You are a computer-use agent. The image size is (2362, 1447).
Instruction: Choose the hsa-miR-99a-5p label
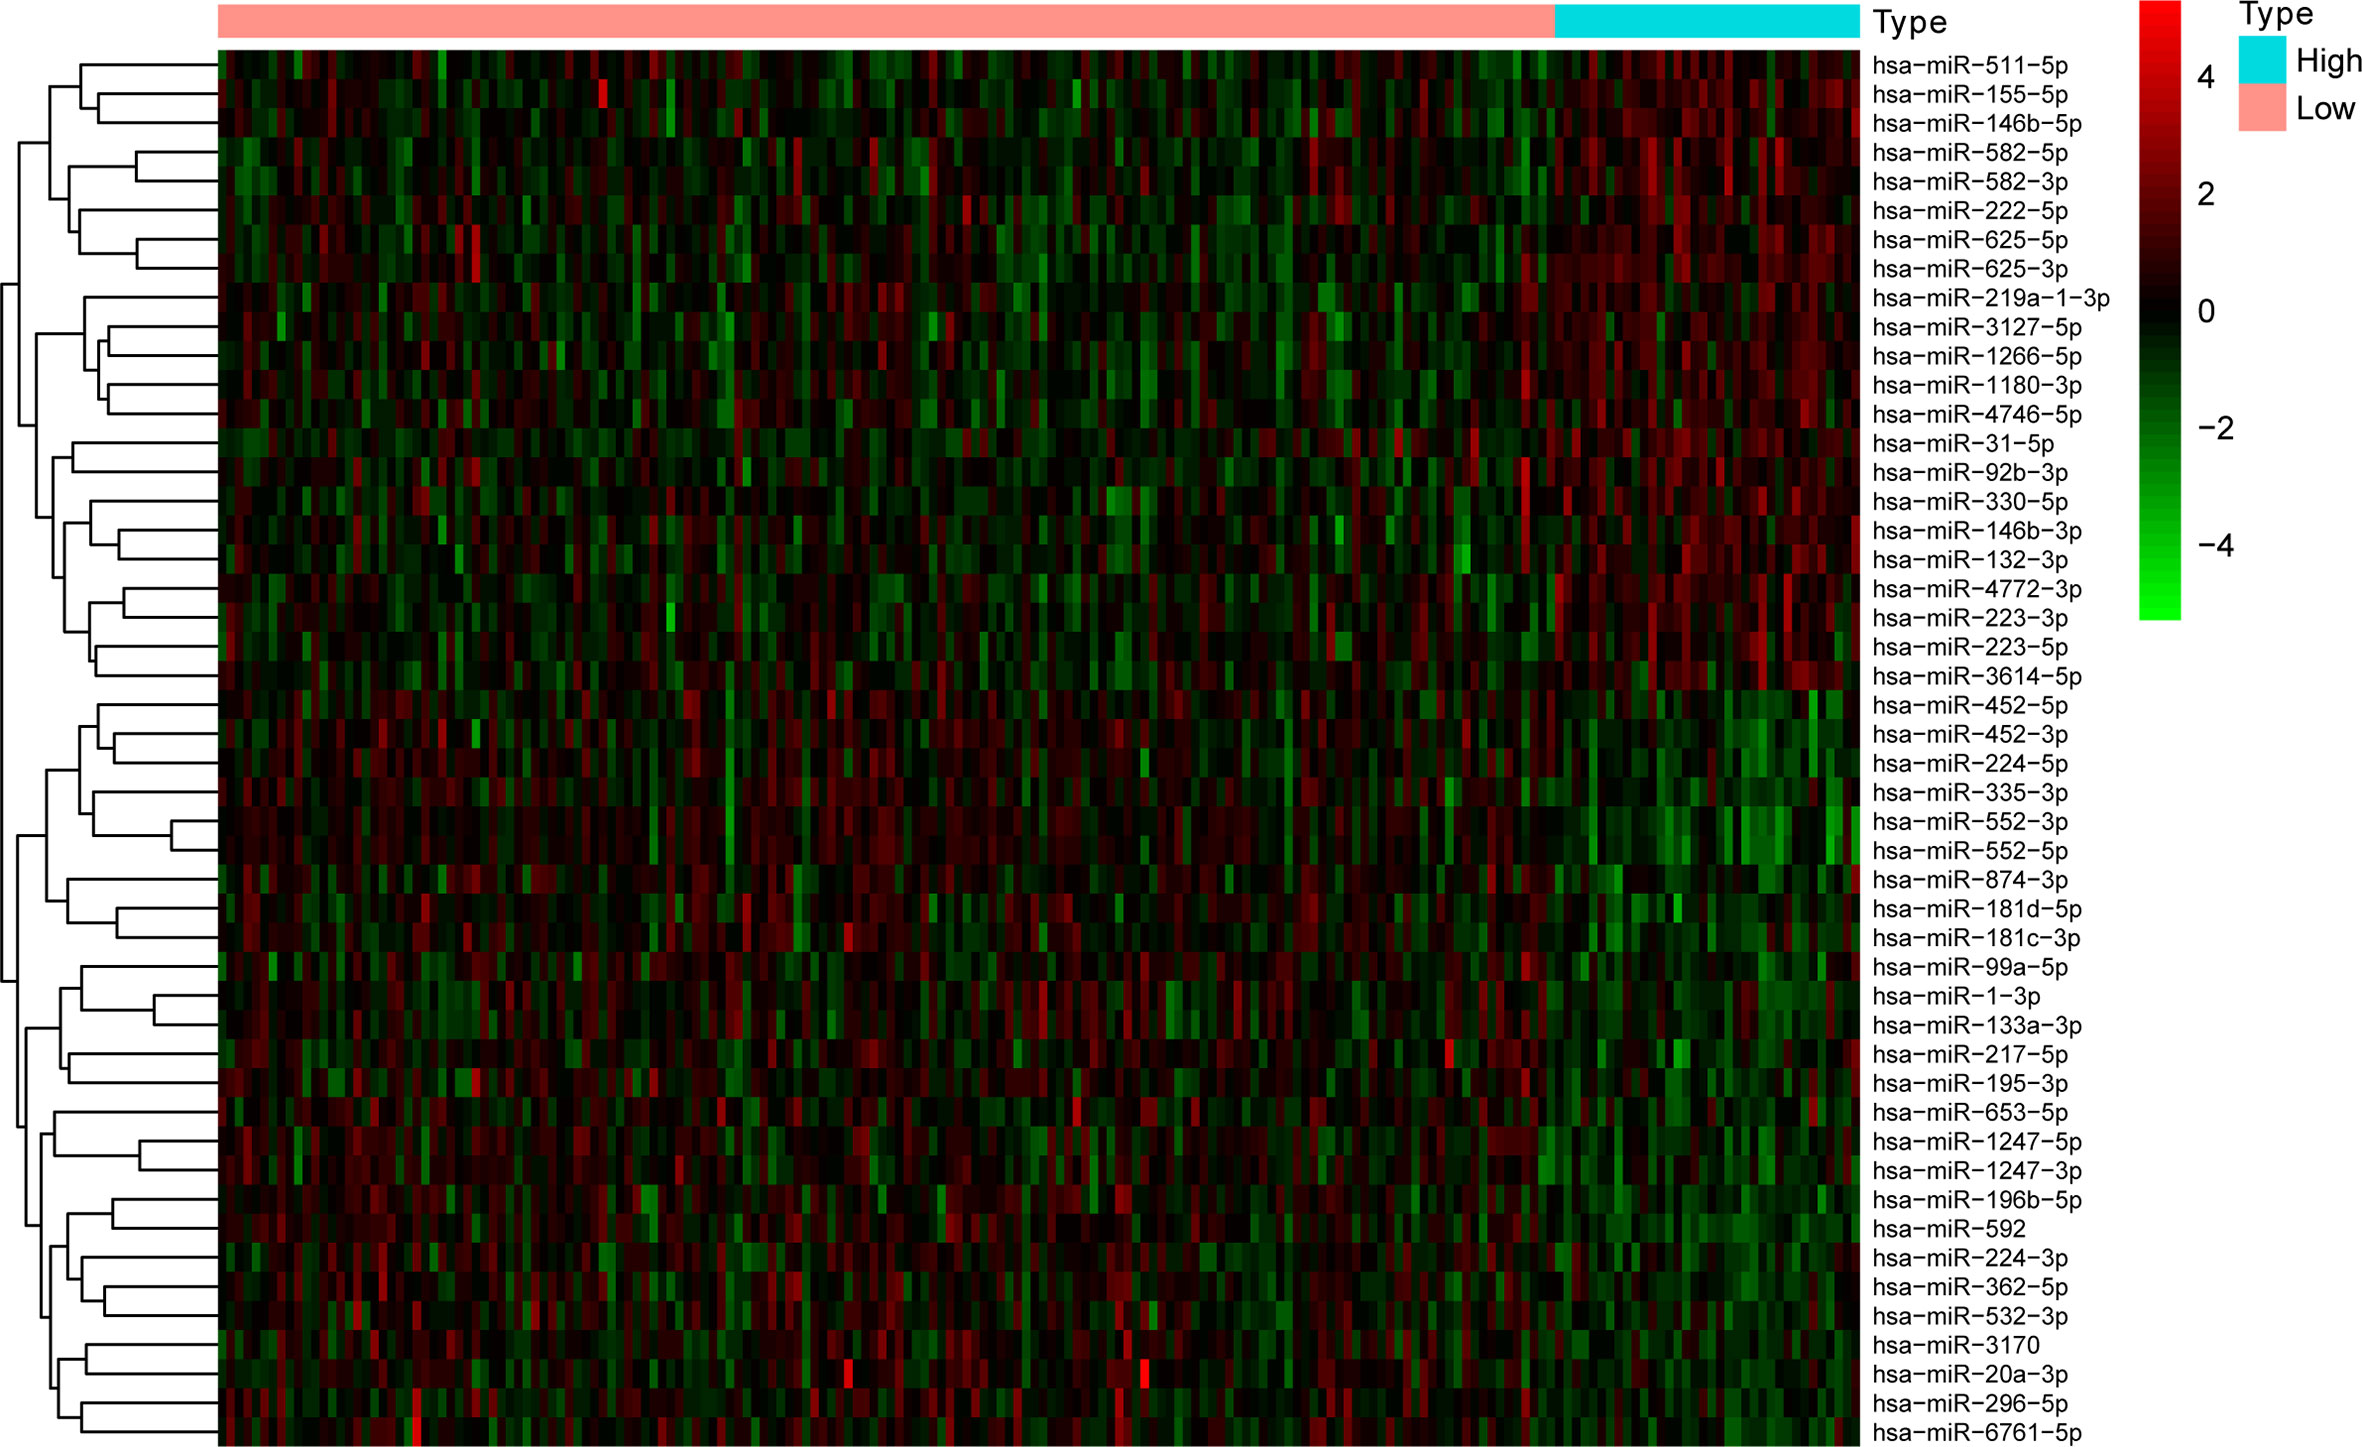(1970, 967)
